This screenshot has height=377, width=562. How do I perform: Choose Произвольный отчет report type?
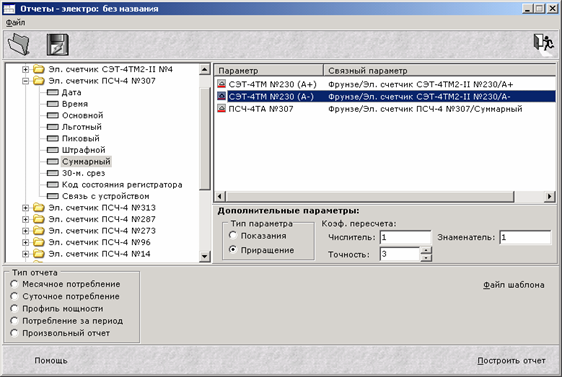tap(14, 333)
